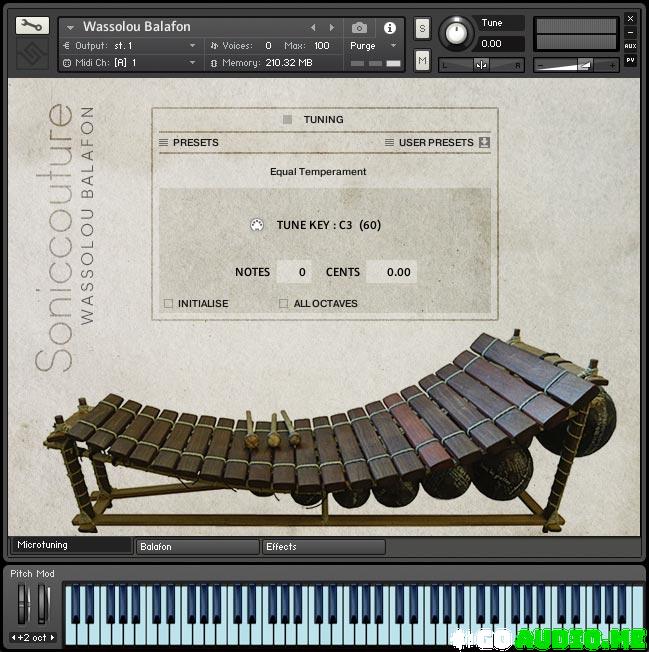Mute the instrument with M button
Screen dimensions: 649x652
click(422, 61)
